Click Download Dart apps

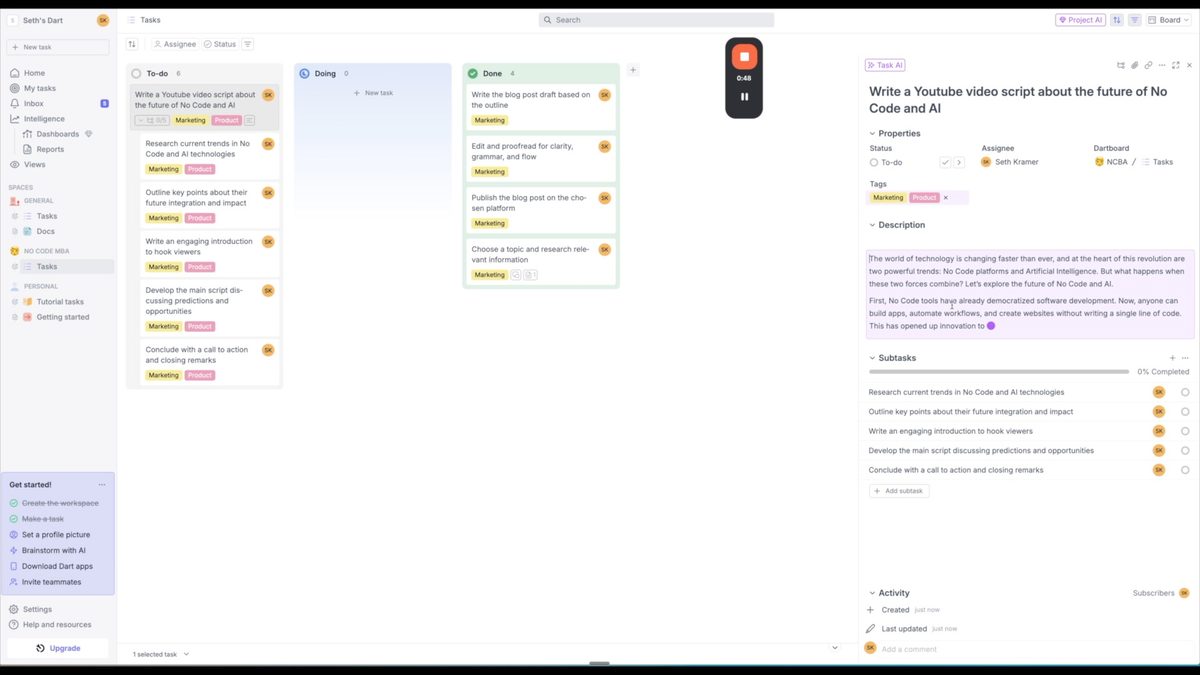point(57,566)
